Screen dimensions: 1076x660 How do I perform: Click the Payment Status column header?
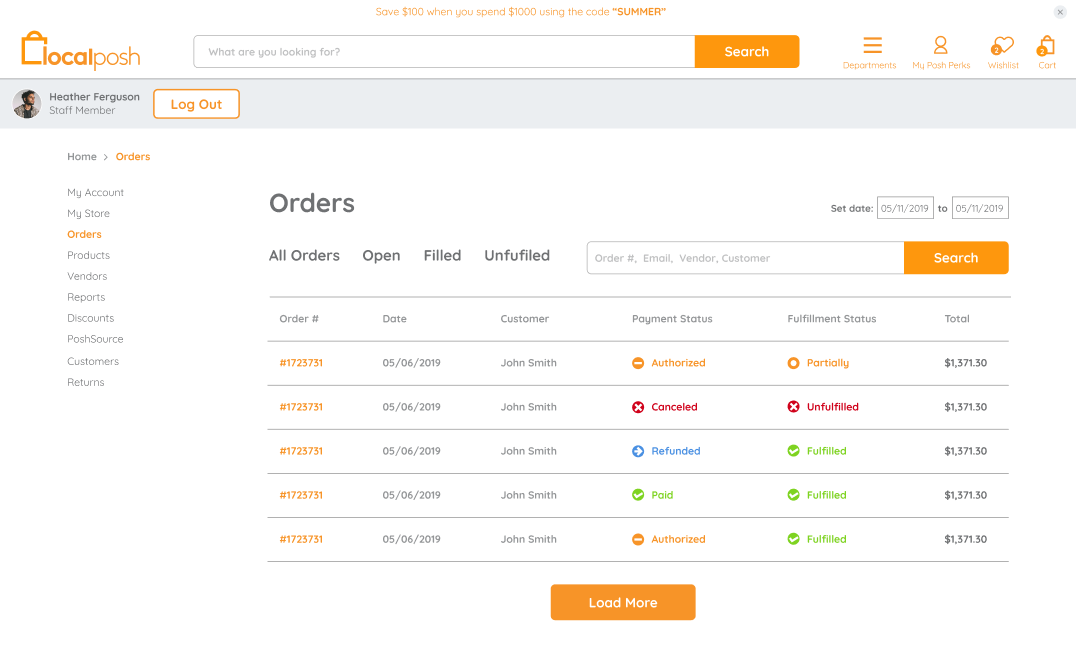click(672, 318)
